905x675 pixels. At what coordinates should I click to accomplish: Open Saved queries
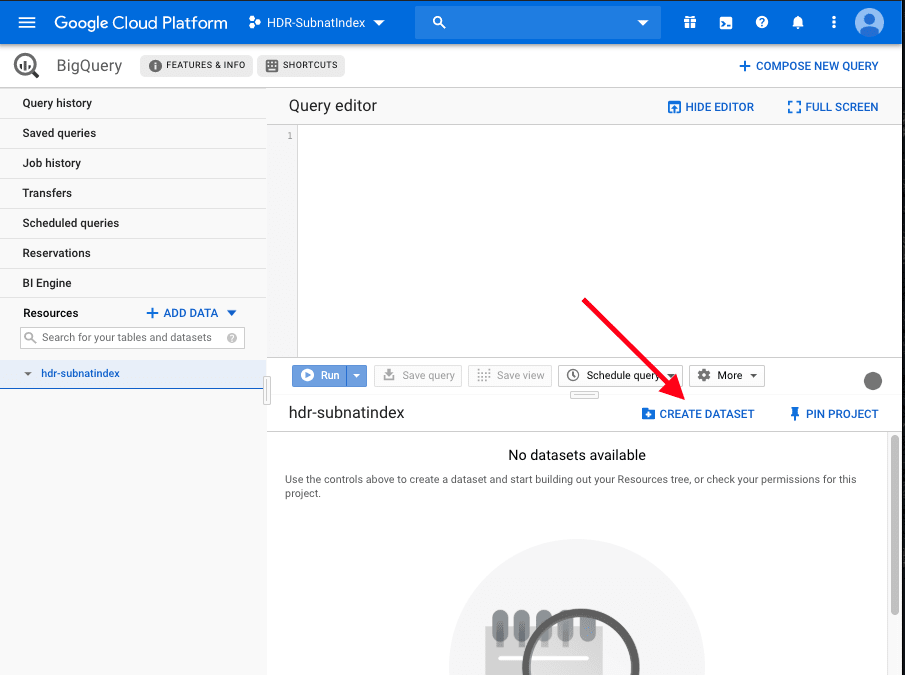pos(133,133)
